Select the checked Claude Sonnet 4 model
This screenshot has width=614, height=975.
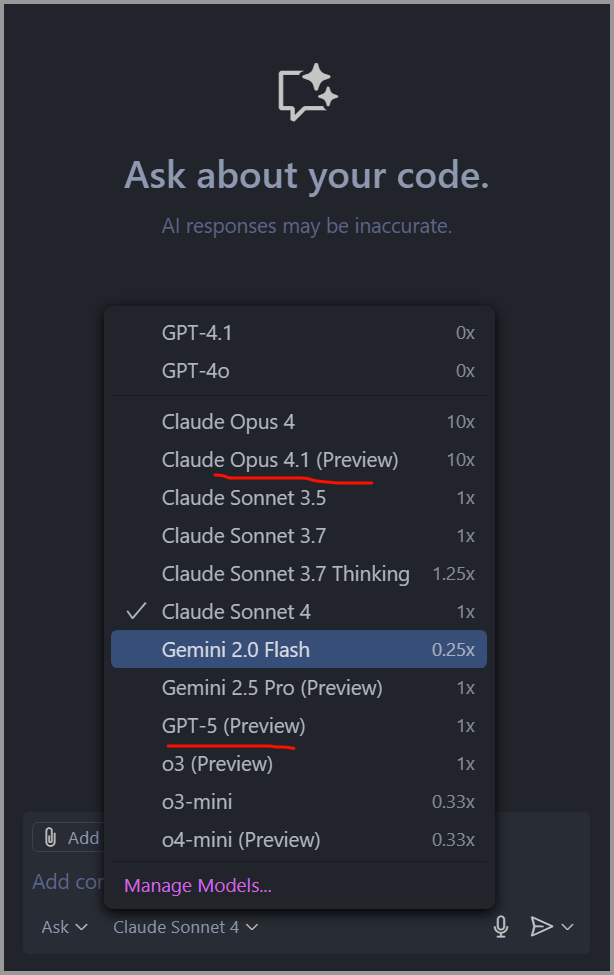236,612
